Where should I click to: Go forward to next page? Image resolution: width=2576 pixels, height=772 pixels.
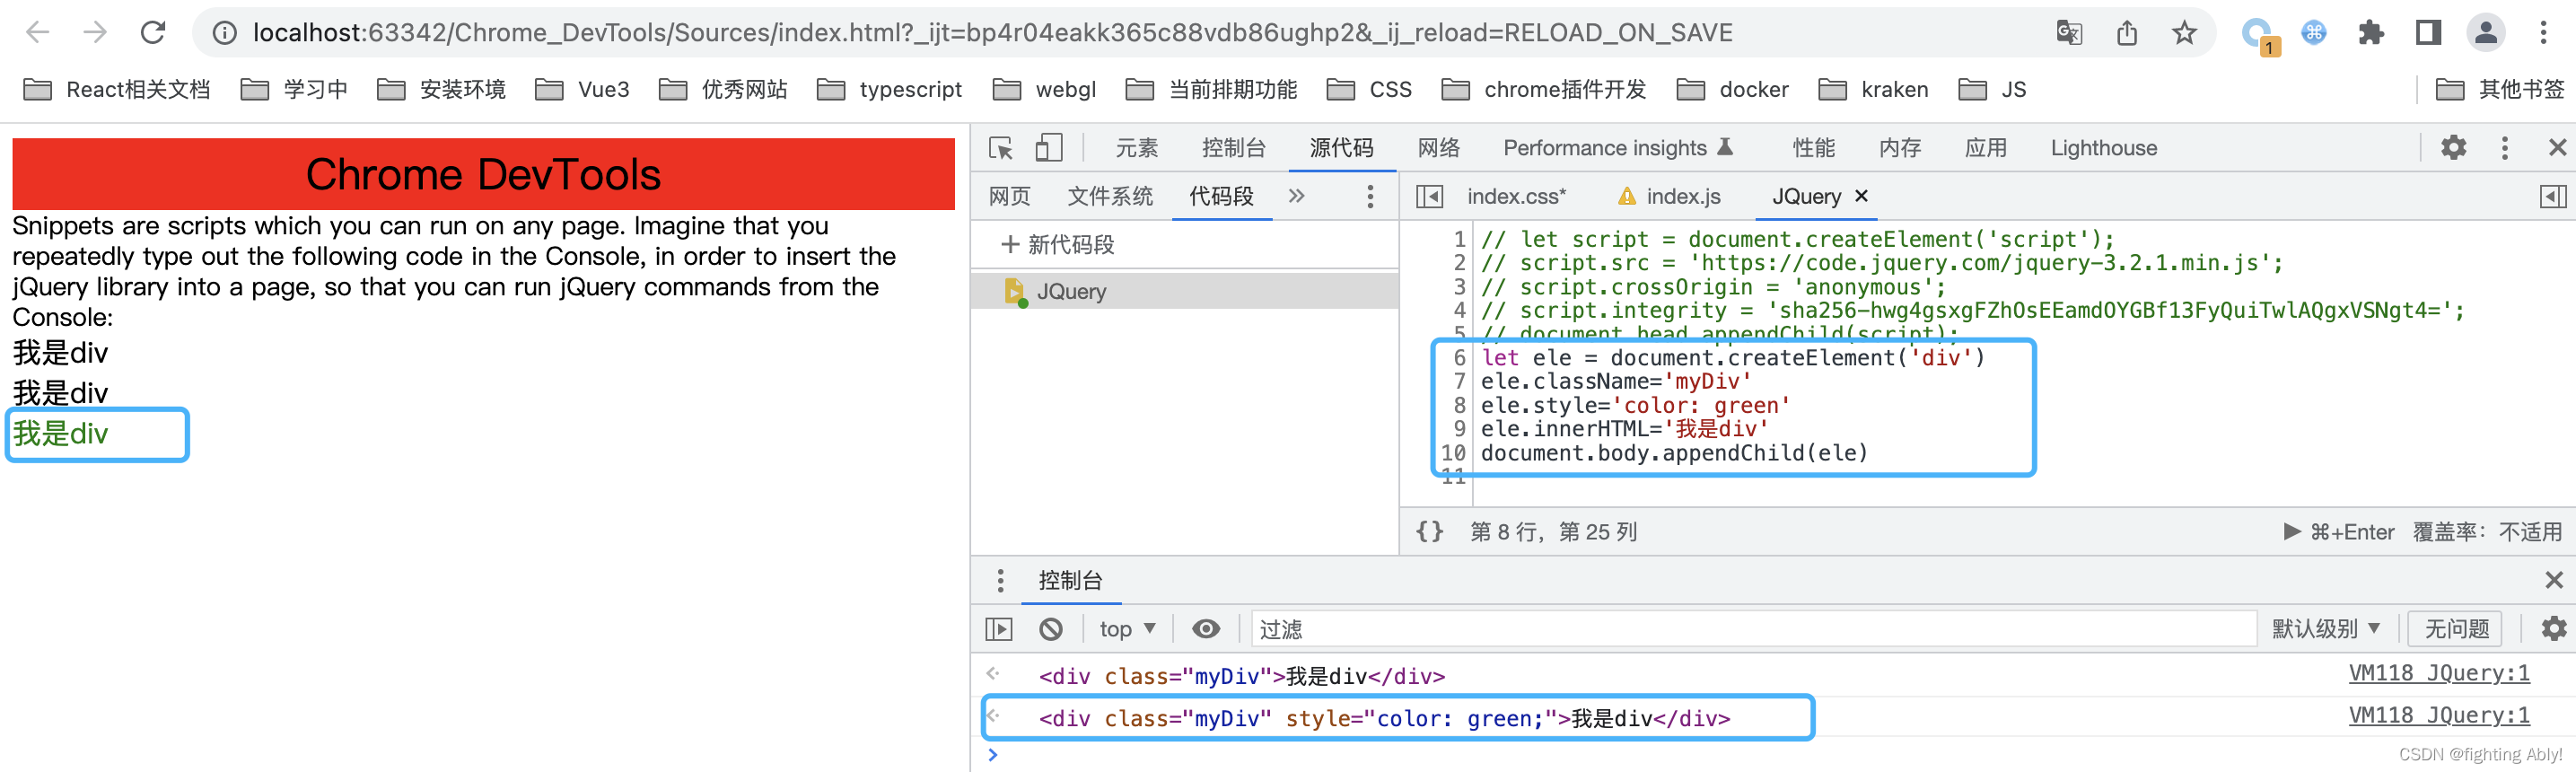click(x=95, y=33)
